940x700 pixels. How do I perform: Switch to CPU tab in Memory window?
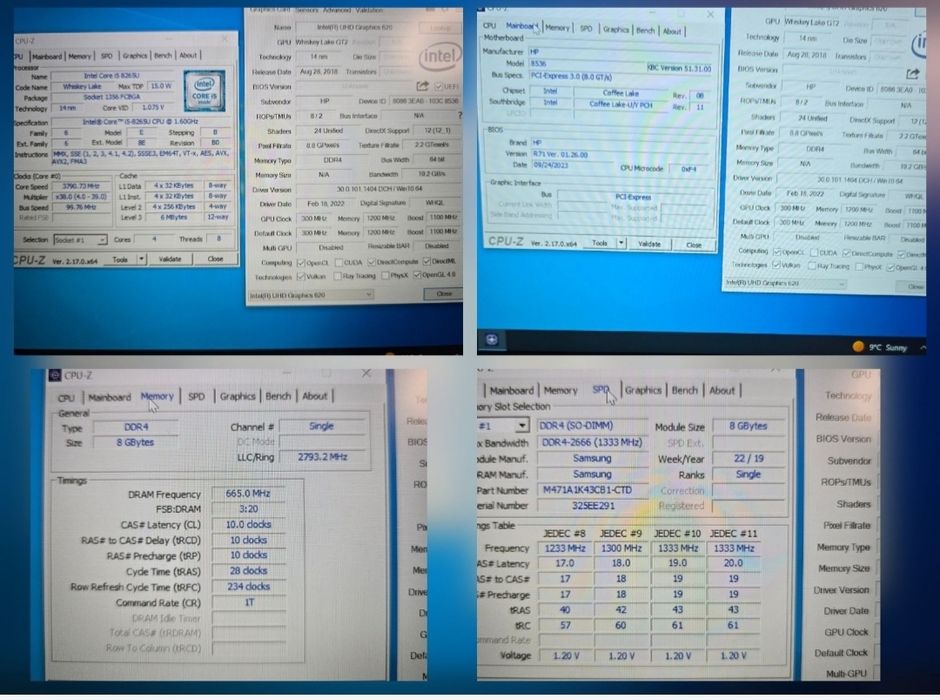click(x=66, y=397)
